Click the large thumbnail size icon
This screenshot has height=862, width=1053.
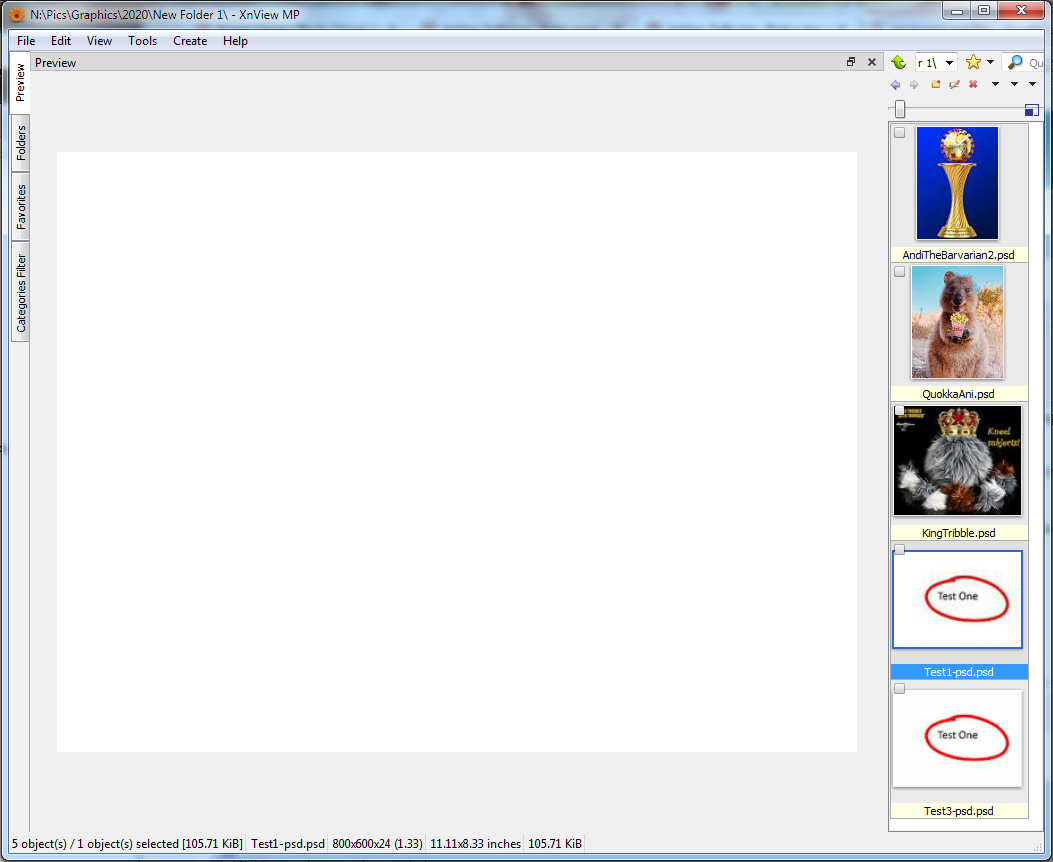tap(1032, 110)
